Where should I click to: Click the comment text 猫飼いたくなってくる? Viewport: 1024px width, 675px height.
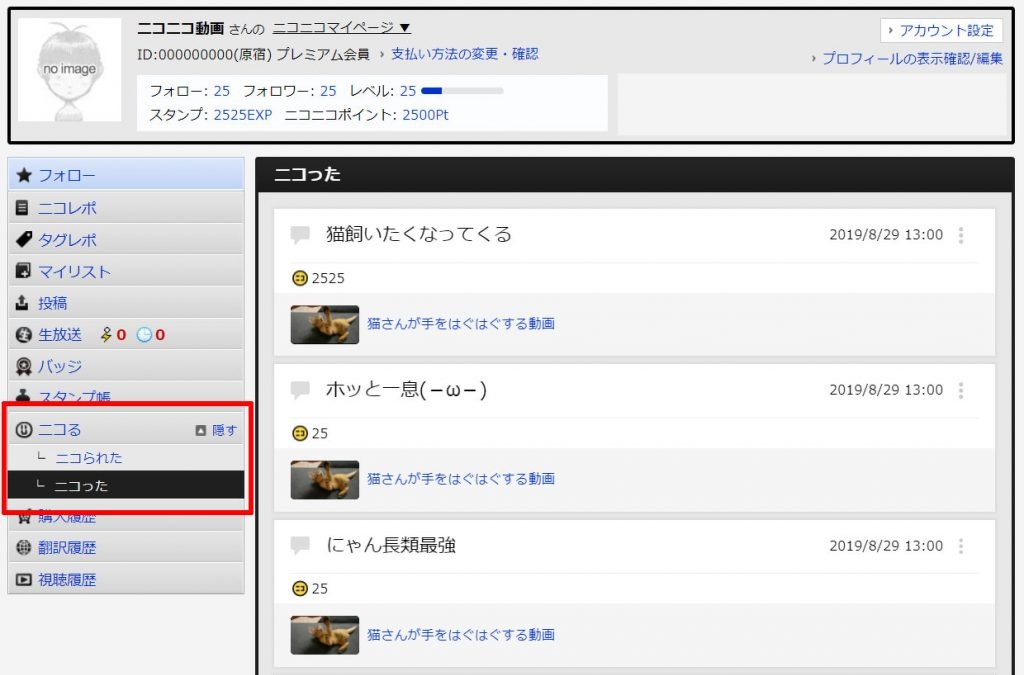click(x=419, y=234)
